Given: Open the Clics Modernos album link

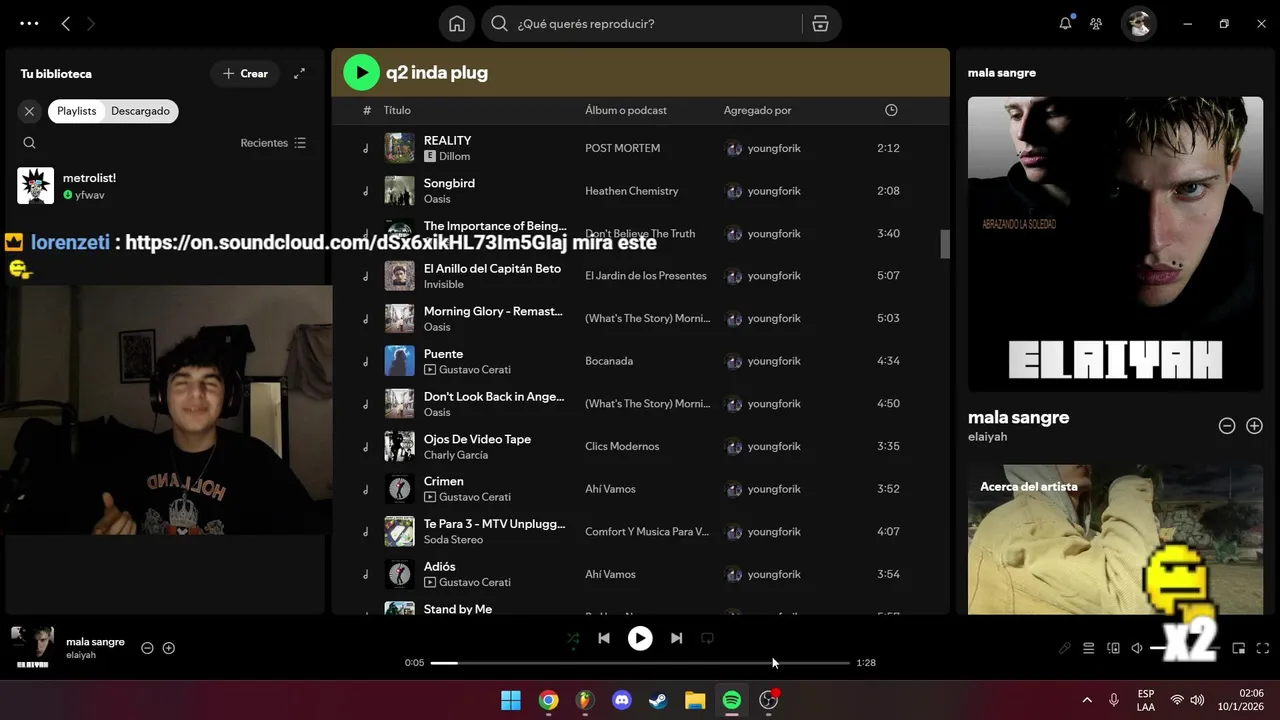Looking at the screenshot, I should click(x=622, y=446).
